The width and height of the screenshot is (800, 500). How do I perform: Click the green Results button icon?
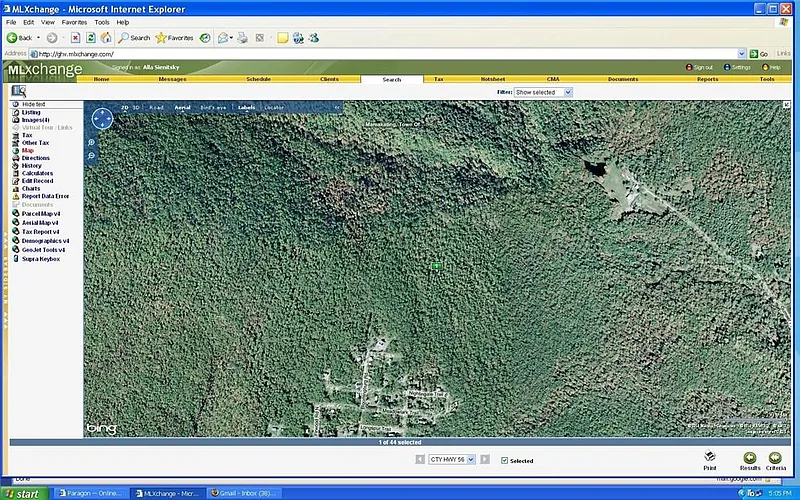749,457
